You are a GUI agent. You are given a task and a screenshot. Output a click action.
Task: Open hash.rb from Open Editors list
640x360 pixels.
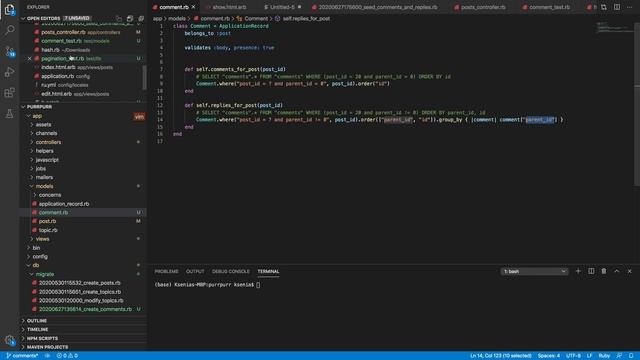pos(50,50)
